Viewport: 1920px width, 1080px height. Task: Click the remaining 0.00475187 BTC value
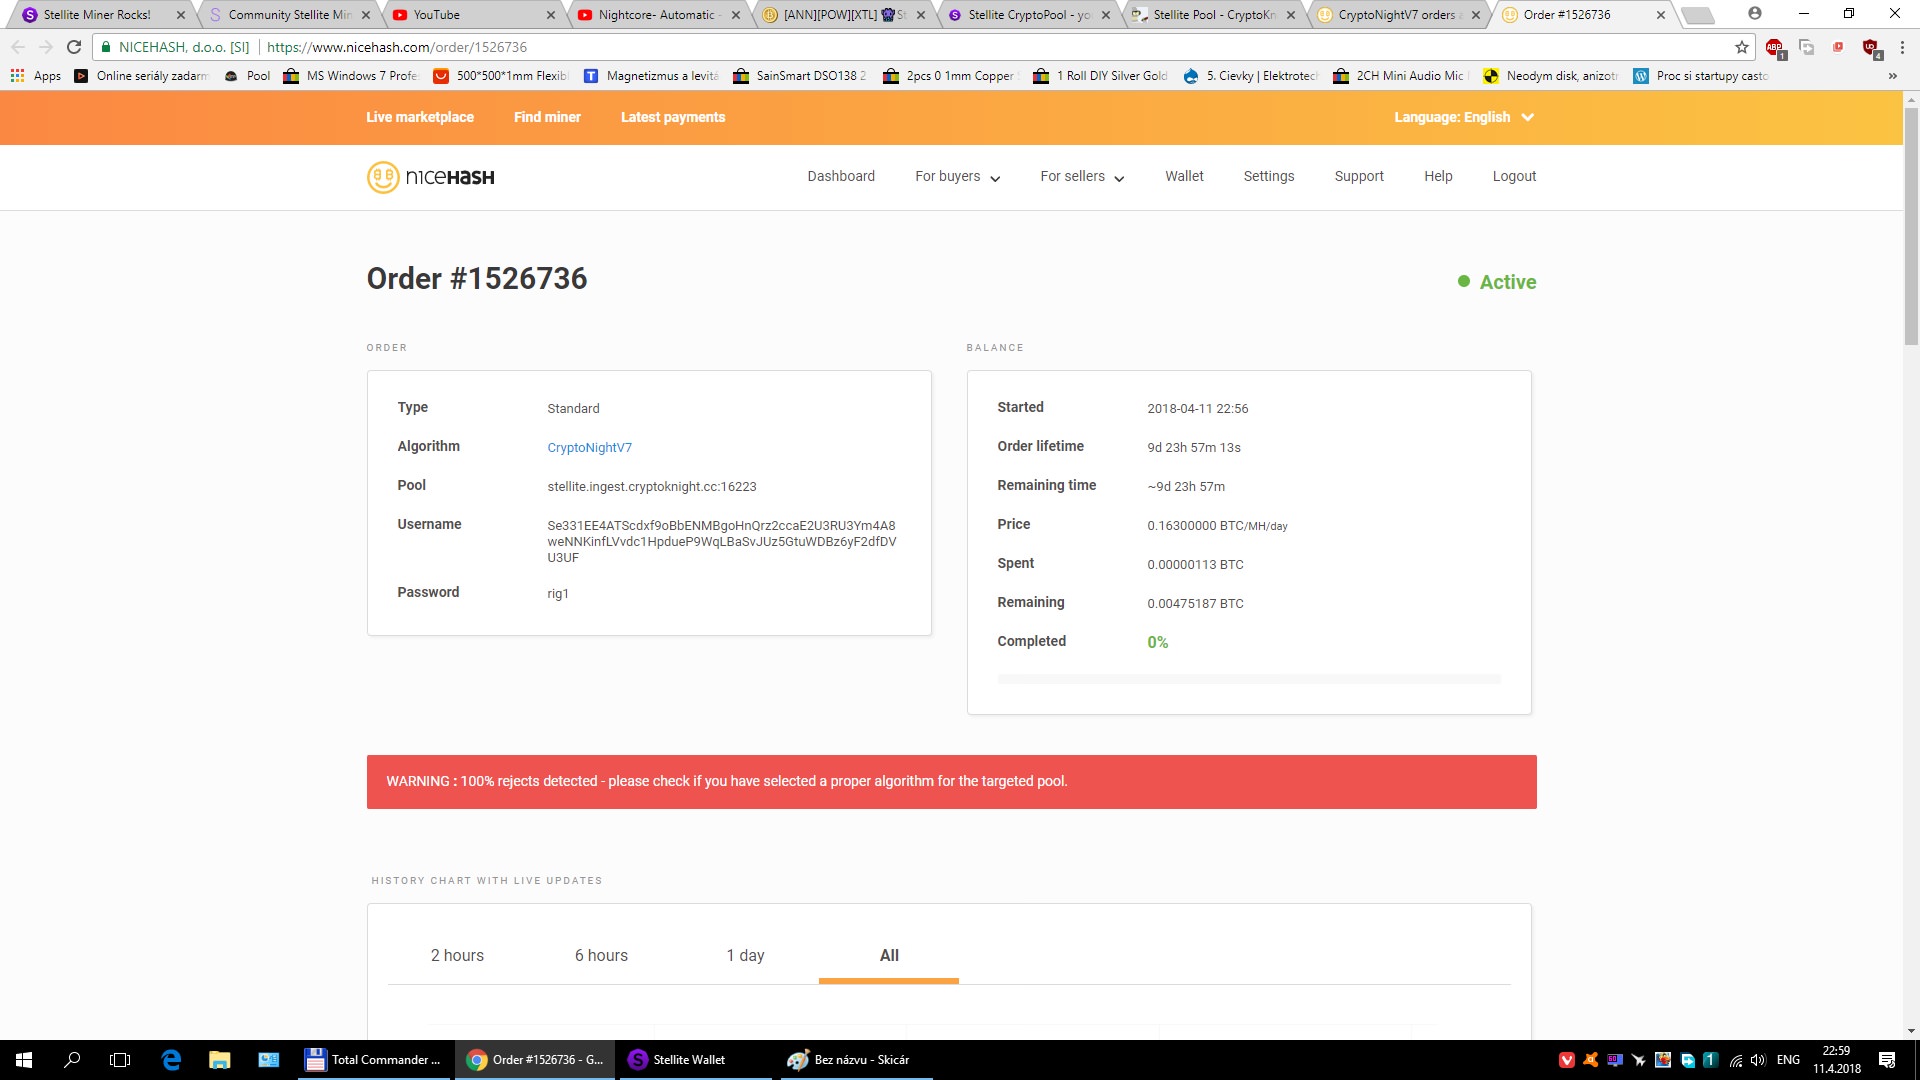(1195, 604)
